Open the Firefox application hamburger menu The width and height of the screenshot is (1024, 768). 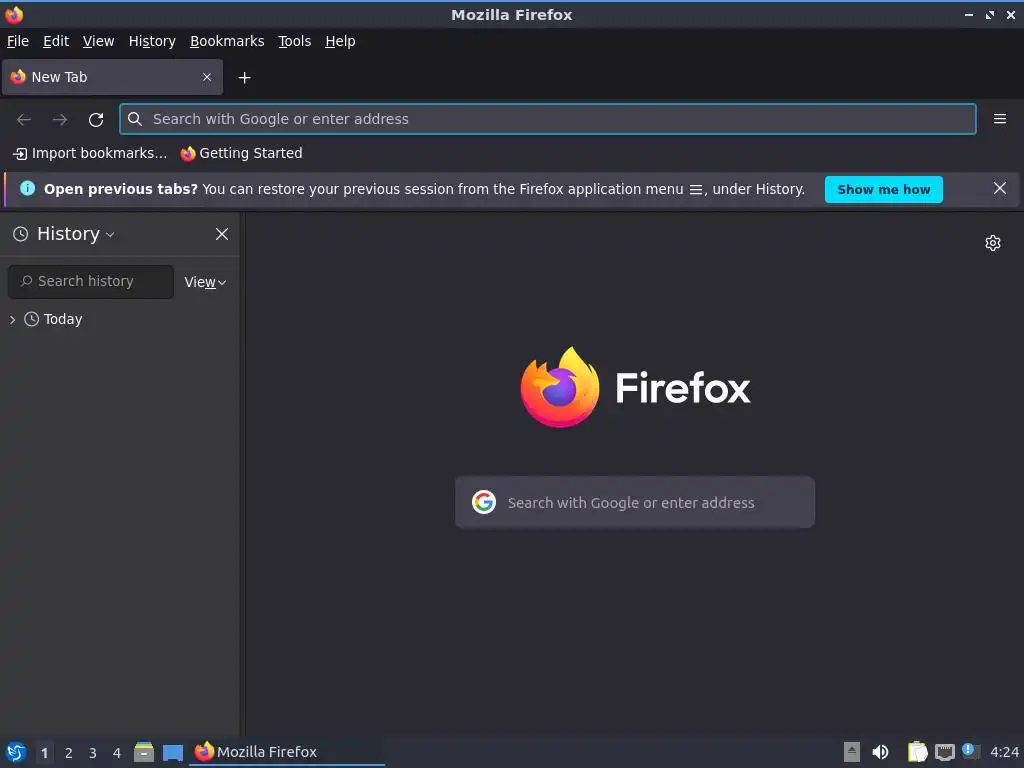[999, 119]
